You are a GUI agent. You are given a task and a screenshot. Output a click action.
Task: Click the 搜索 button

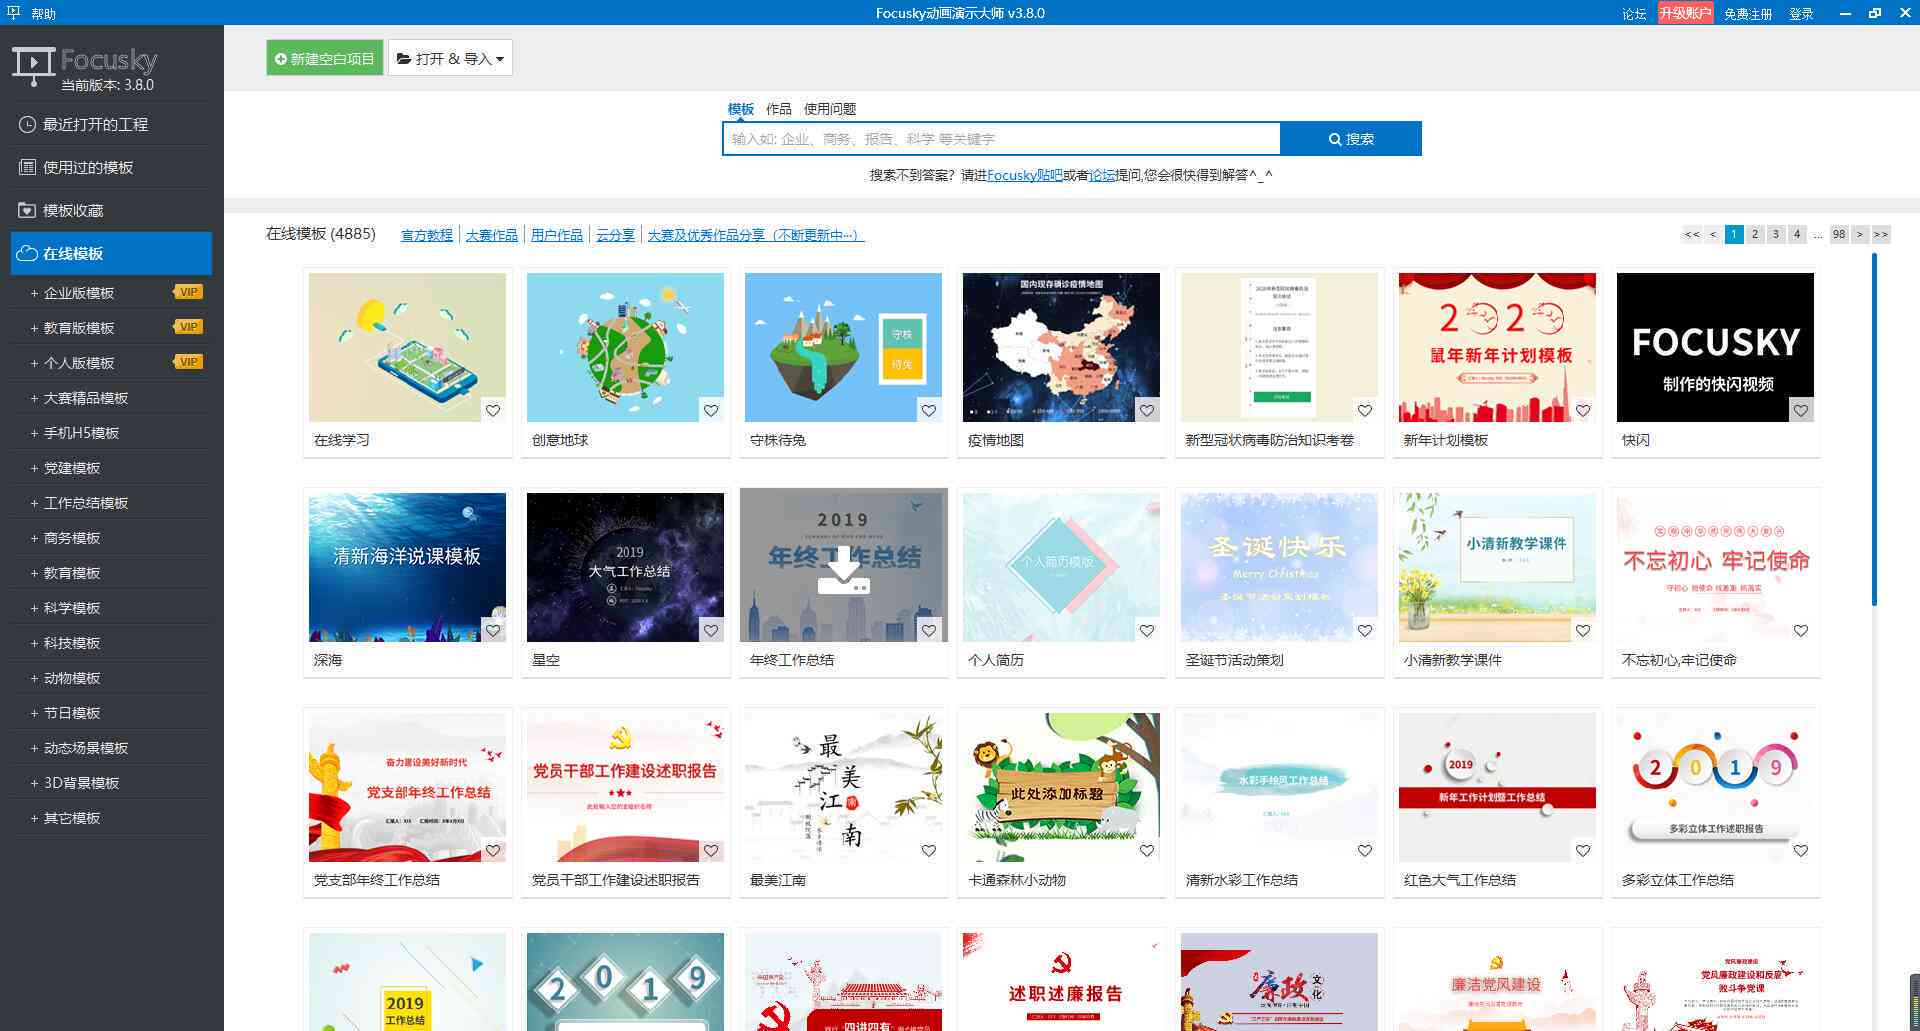coord(1351,139)
